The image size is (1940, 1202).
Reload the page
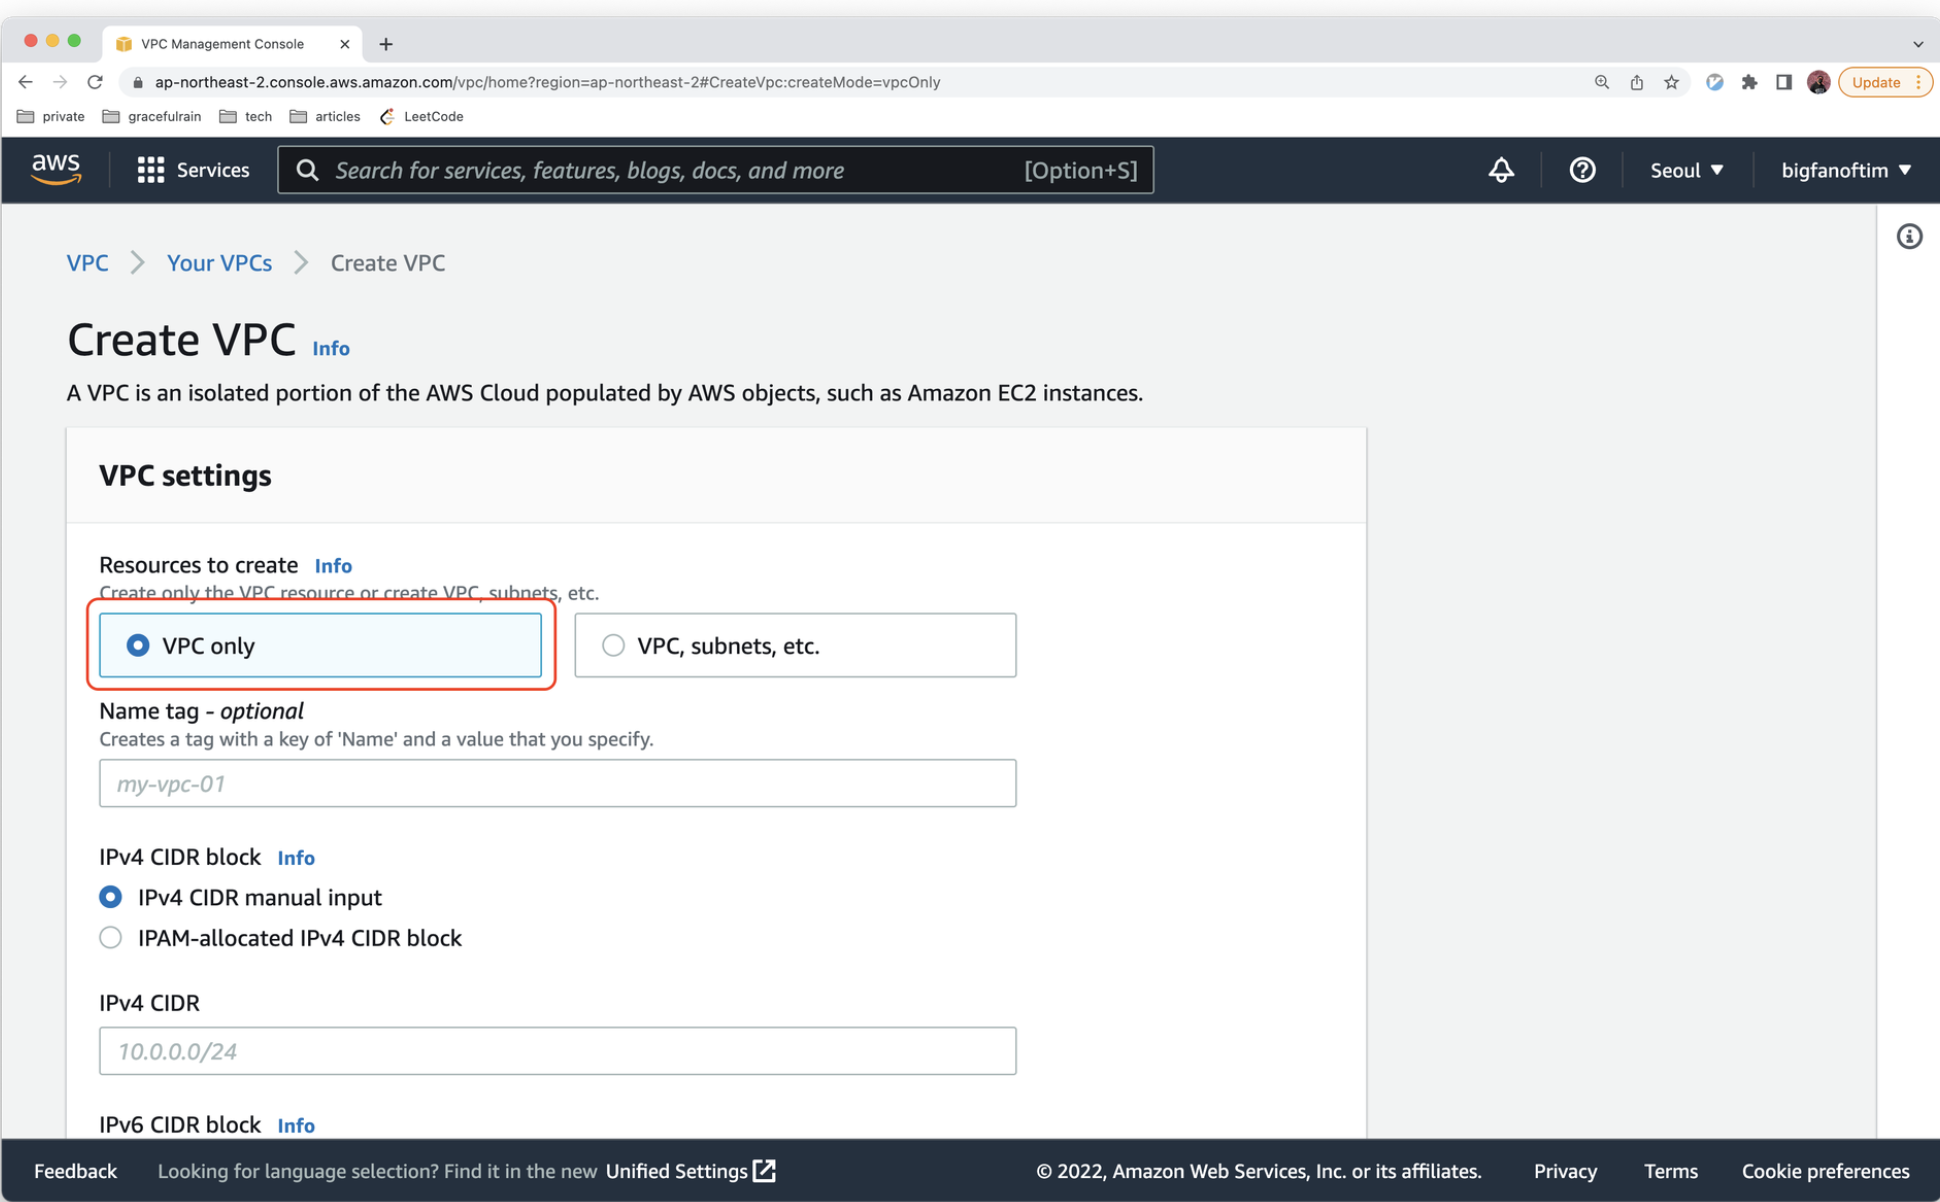pos(95,82)
